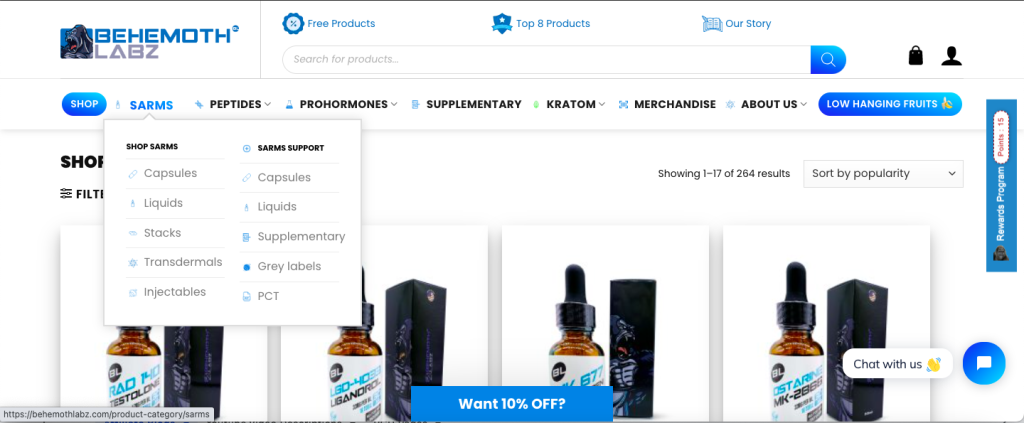Select Transdermals in the SARMs submenu

183,262
